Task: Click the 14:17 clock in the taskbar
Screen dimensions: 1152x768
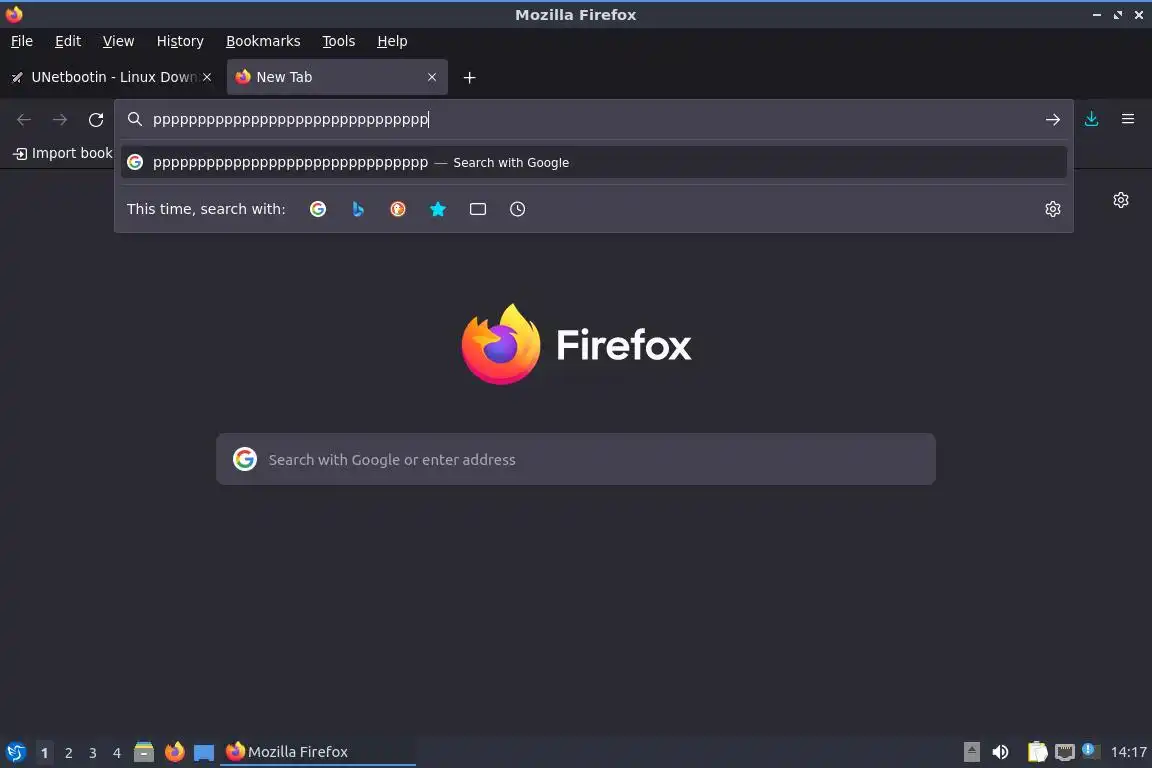Action: tap(1128, 752)
